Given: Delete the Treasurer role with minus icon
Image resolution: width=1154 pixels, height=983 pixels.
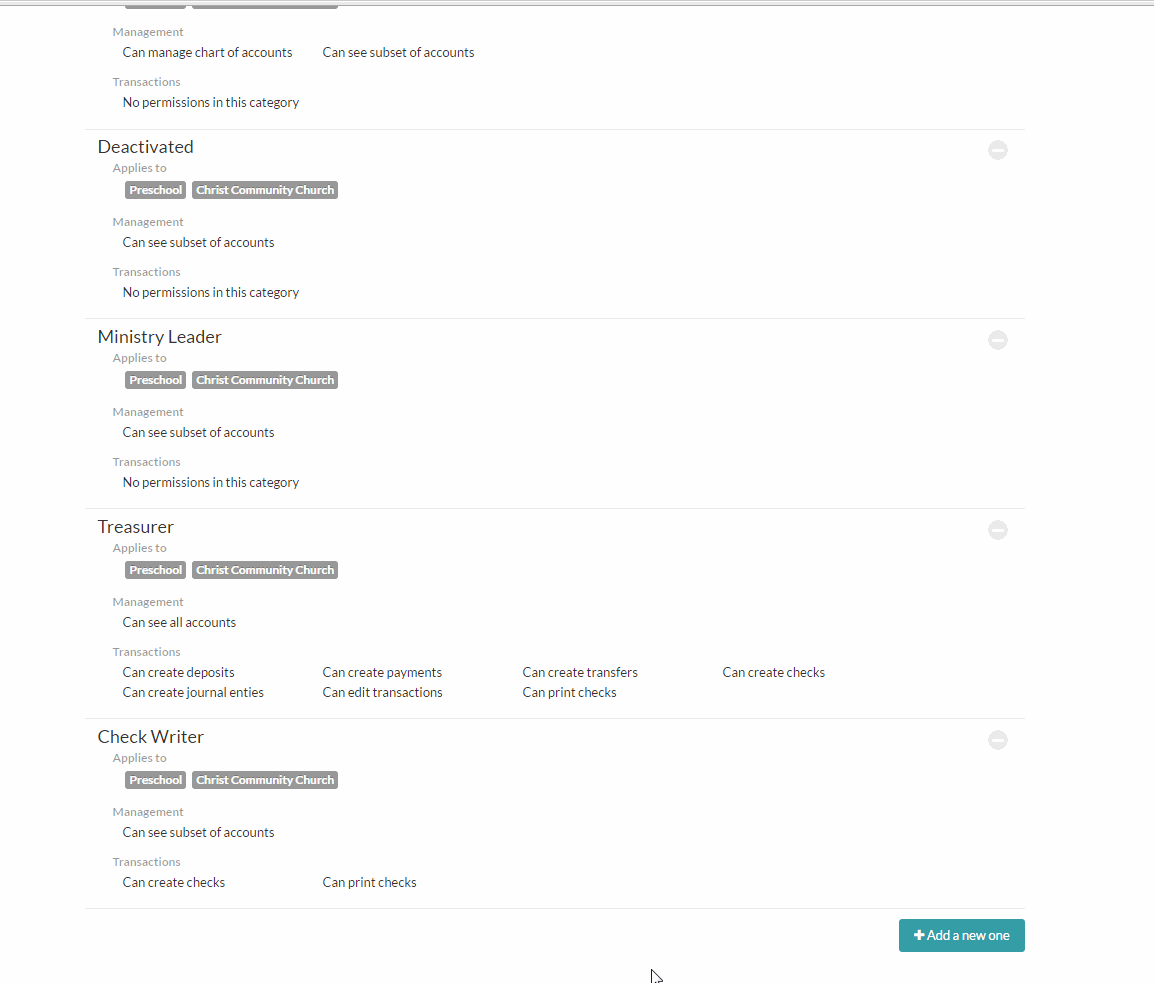Looking at the screenshot, I should [998, 530].
